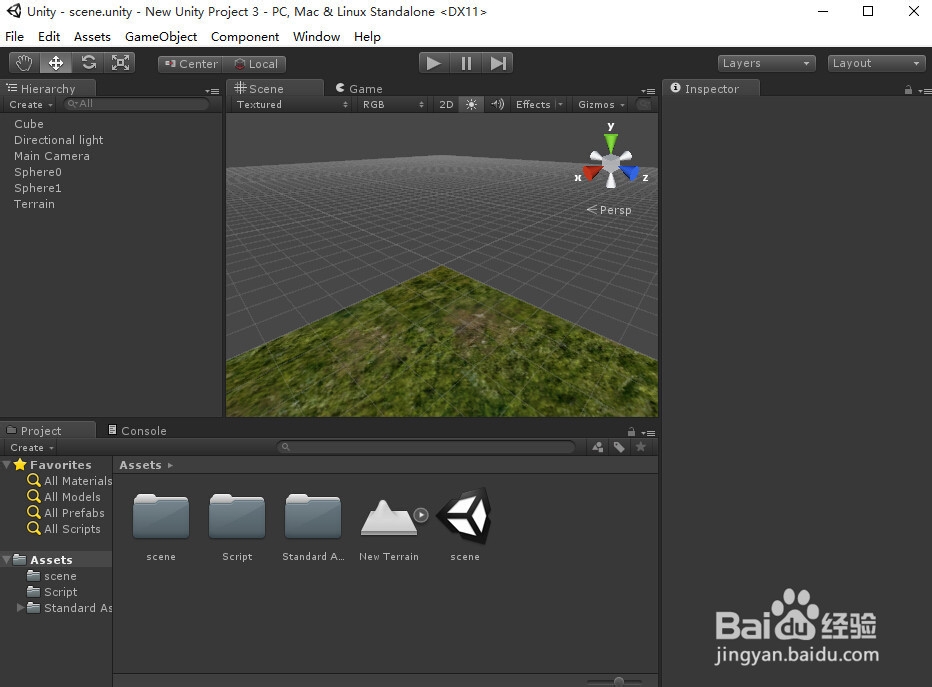Open the Window menu
932x687 pixels.
316,37
